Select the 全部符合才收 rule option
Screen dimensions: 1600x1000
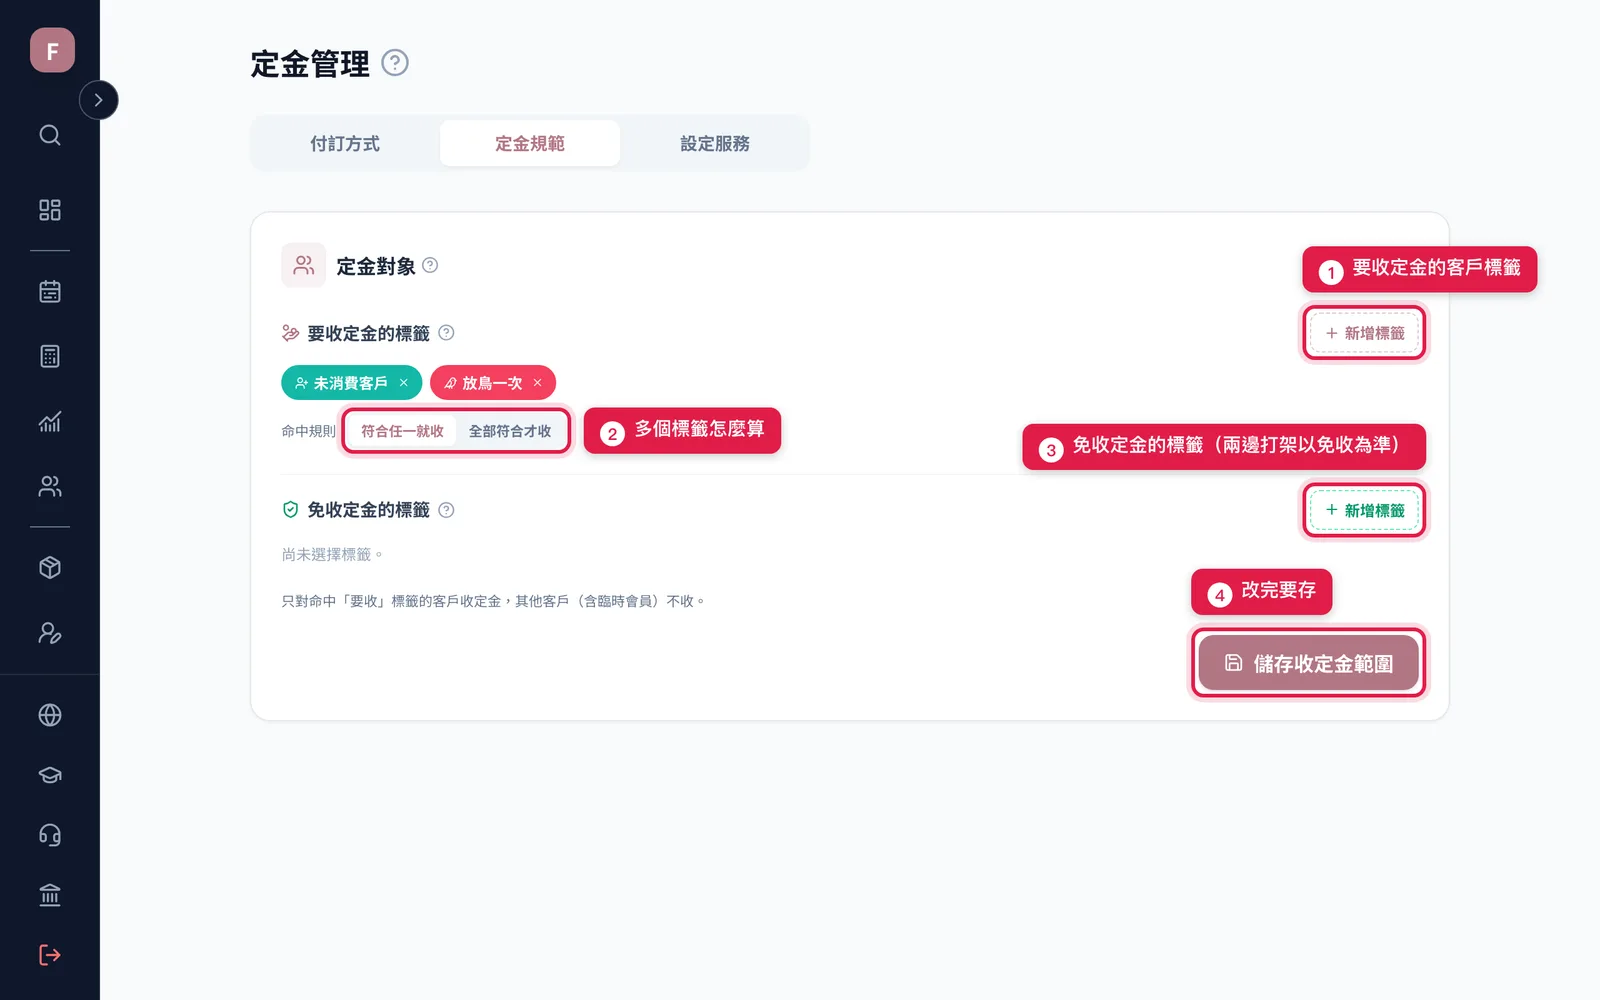510,431
